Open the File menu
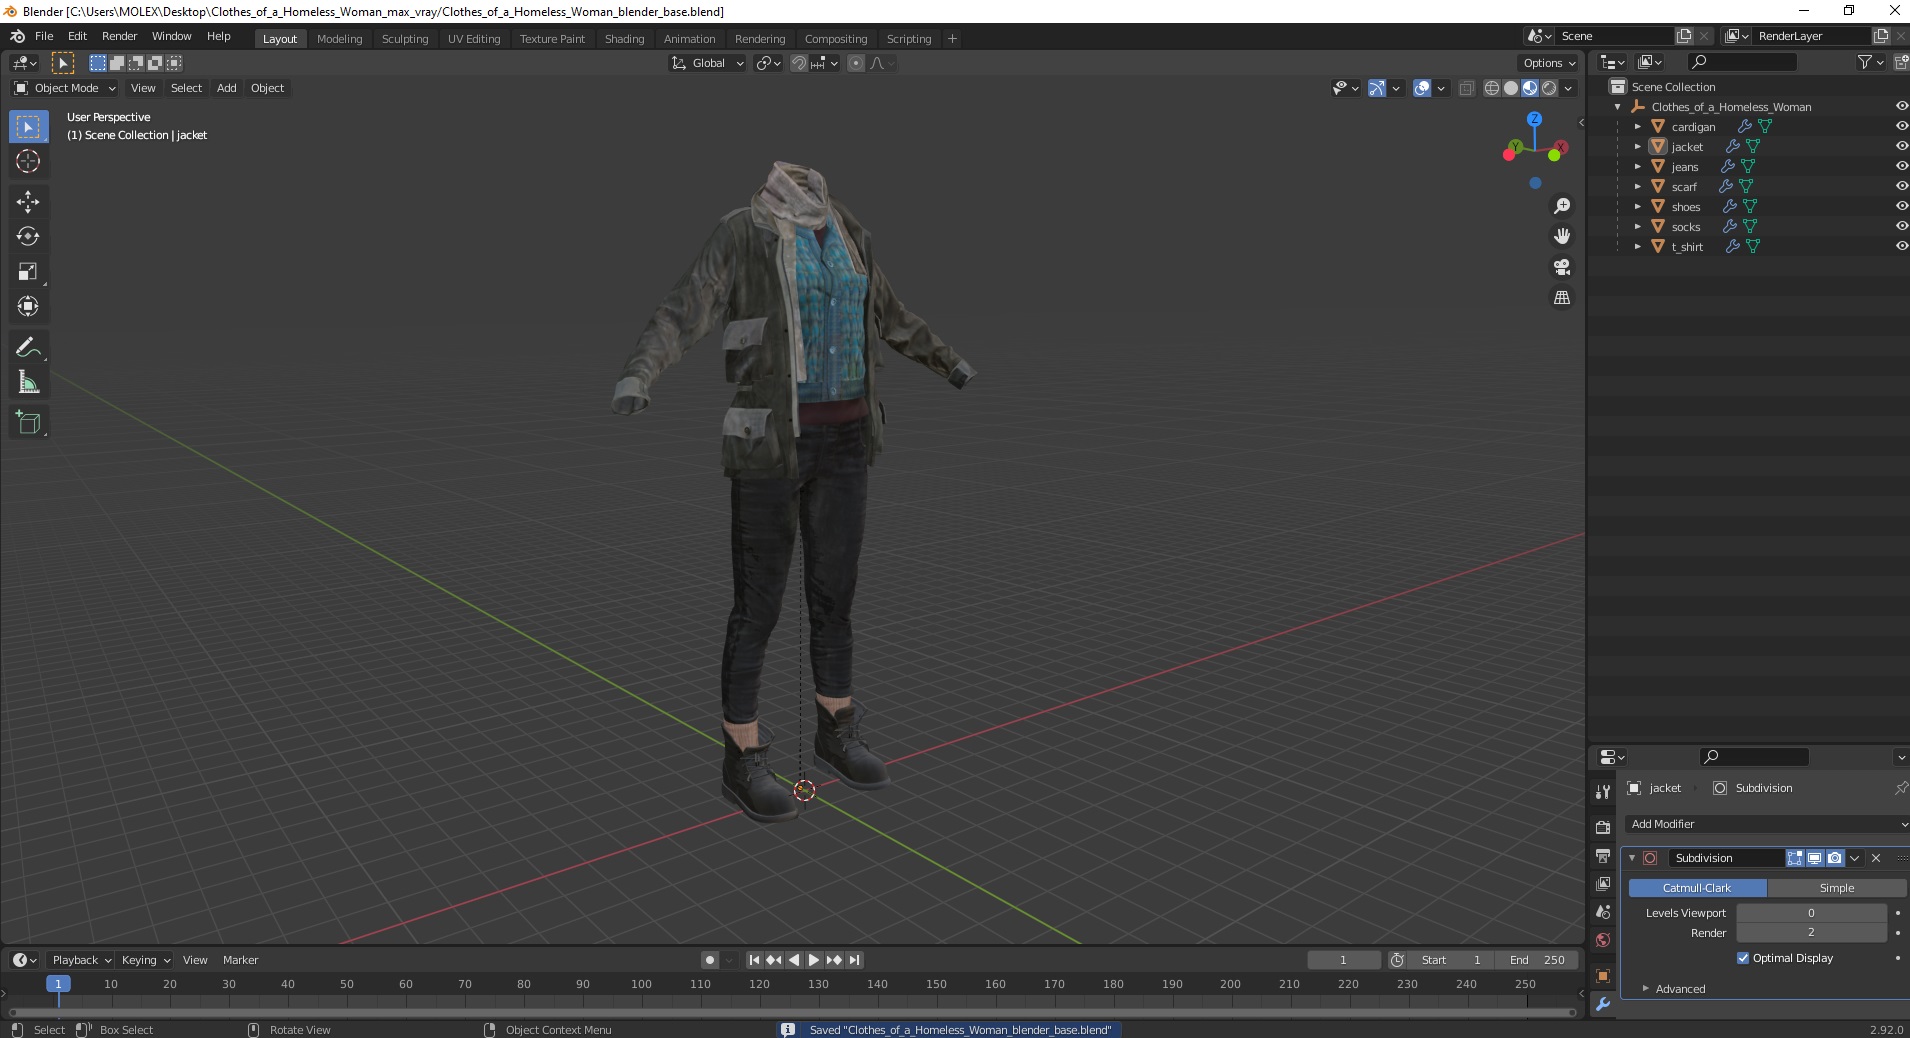Viewport: 1910px width, 1038px height. [x=44, y=36]
